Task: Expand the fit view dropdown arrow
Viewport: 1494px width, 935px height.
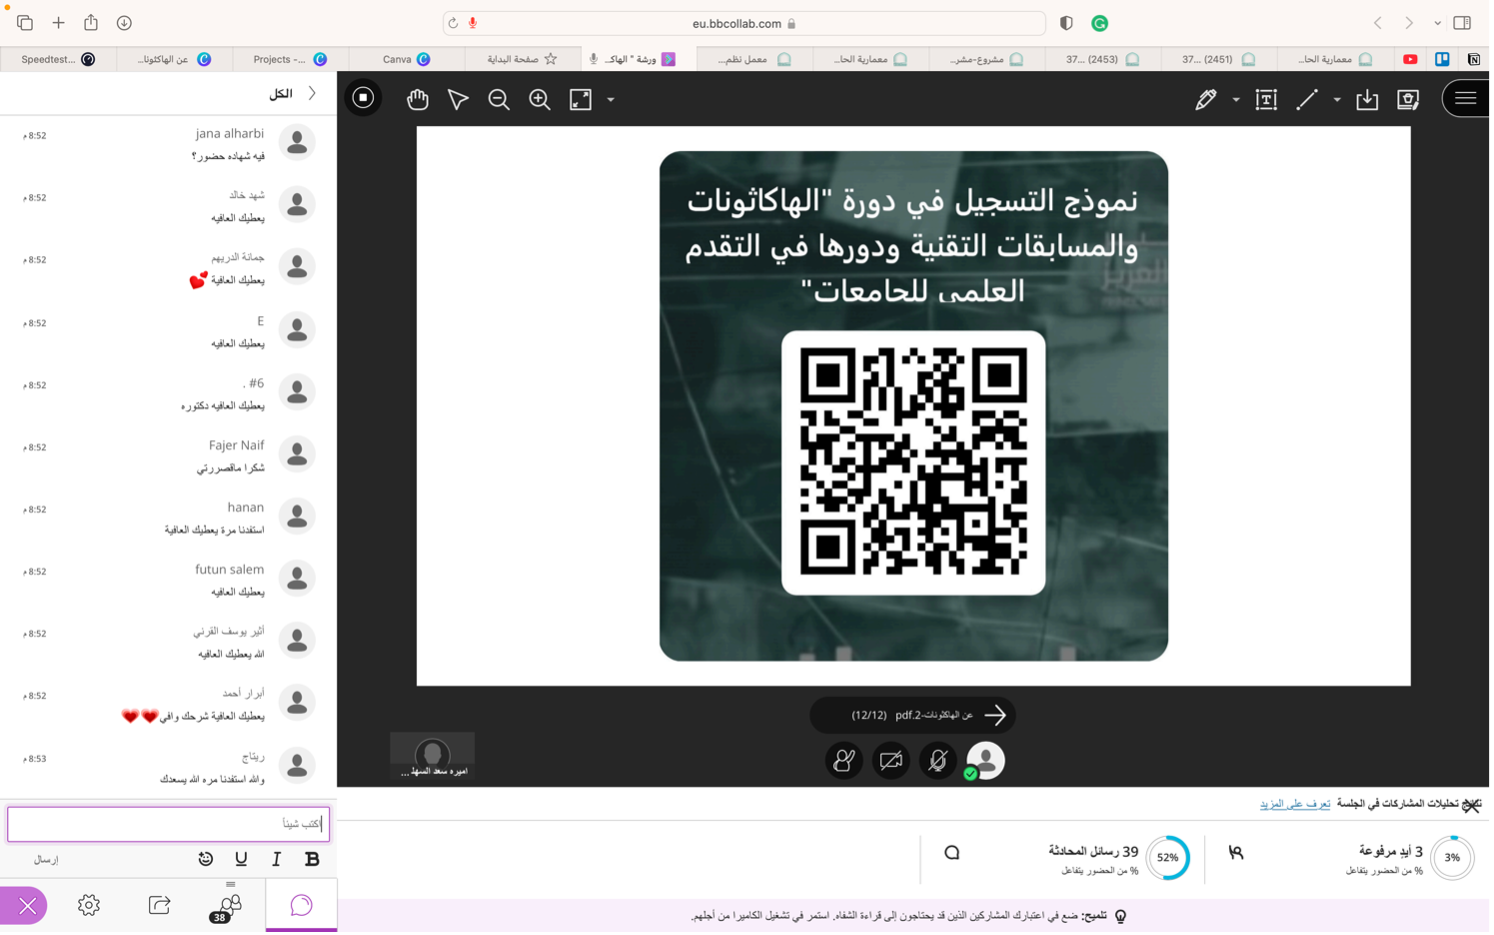Action: (611, 100)
